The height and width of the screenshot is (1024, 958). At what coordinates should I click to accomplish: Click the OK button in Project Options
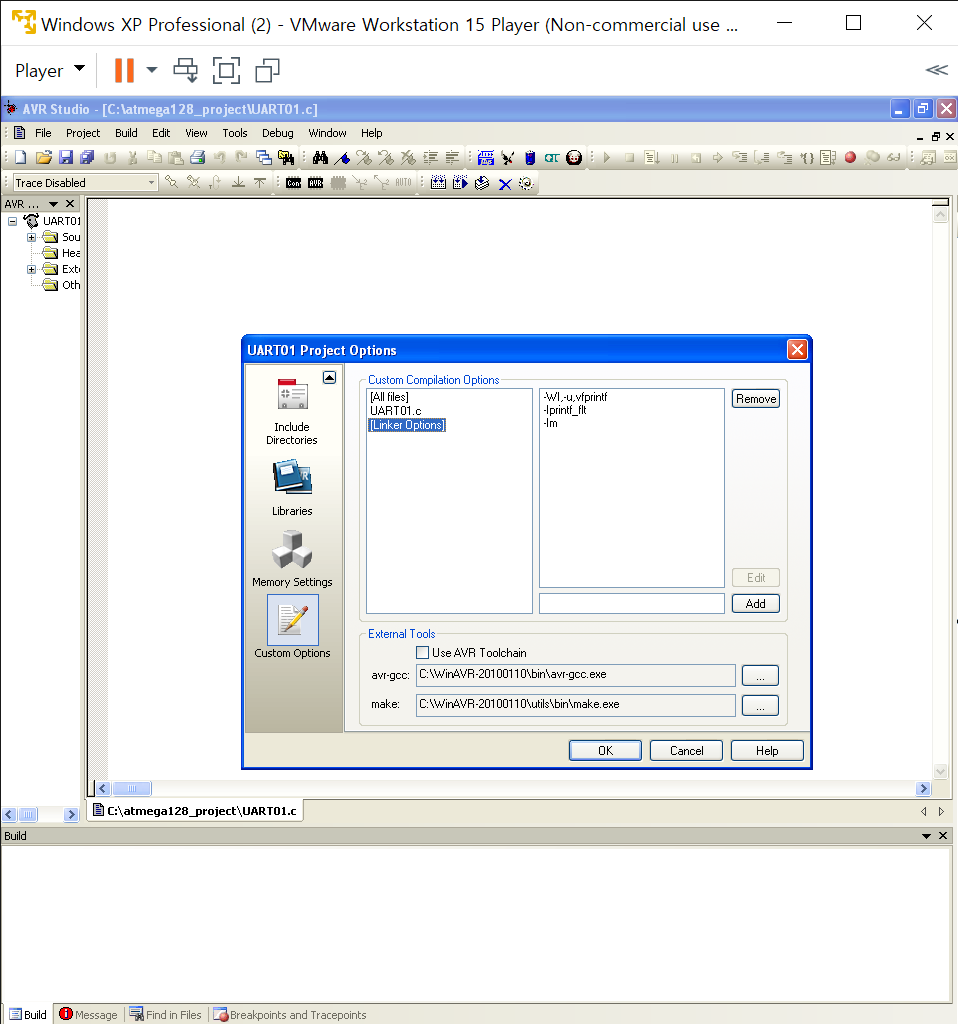click(605, 750)
